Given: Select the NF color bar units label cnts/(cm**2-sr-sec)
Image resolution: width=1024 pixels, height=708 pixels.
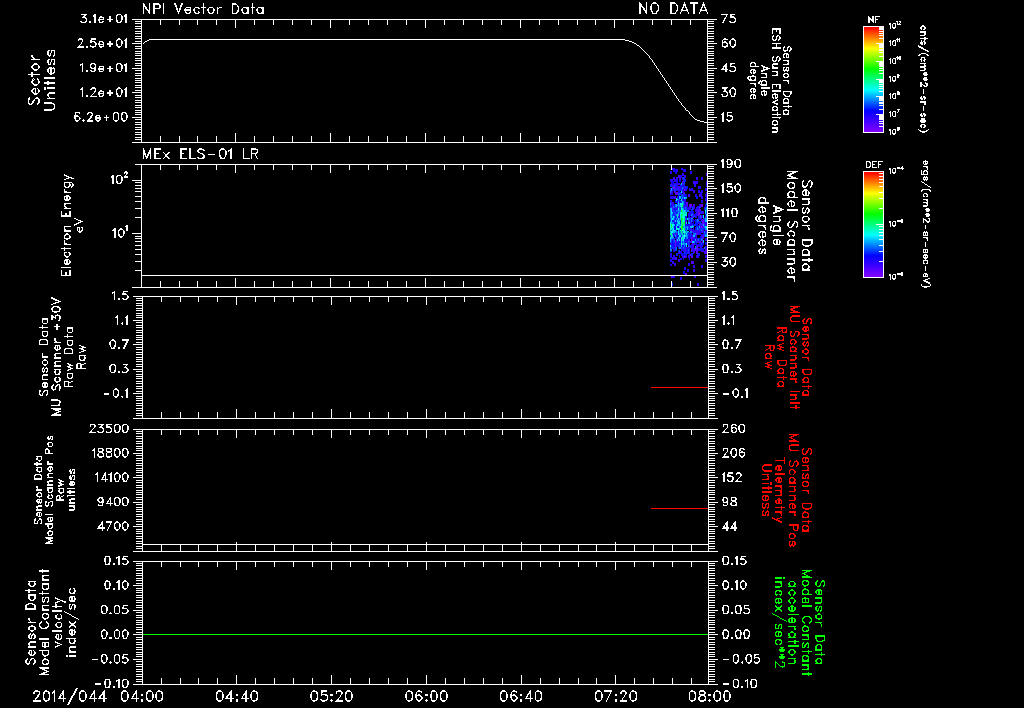Looking at the screenshot, I should (923, 78).
